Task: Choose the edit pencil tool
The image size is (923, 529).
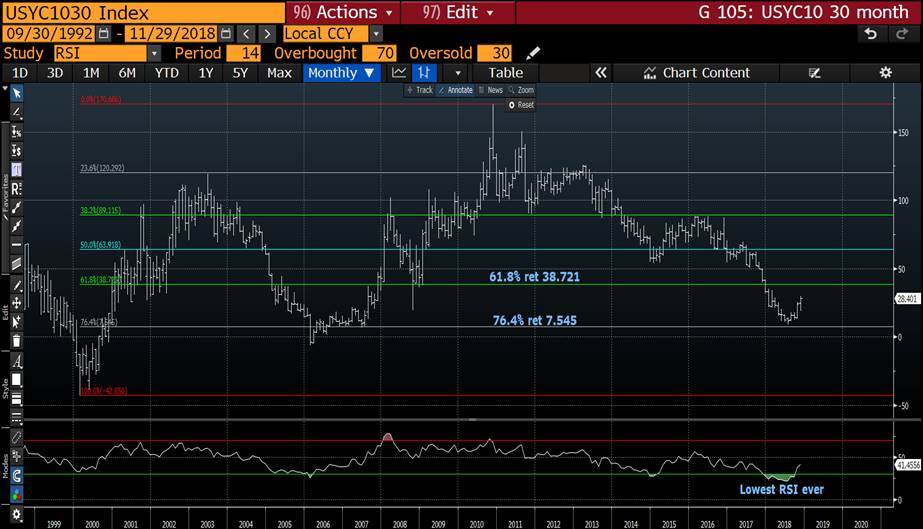Action: tap(16, 285)
